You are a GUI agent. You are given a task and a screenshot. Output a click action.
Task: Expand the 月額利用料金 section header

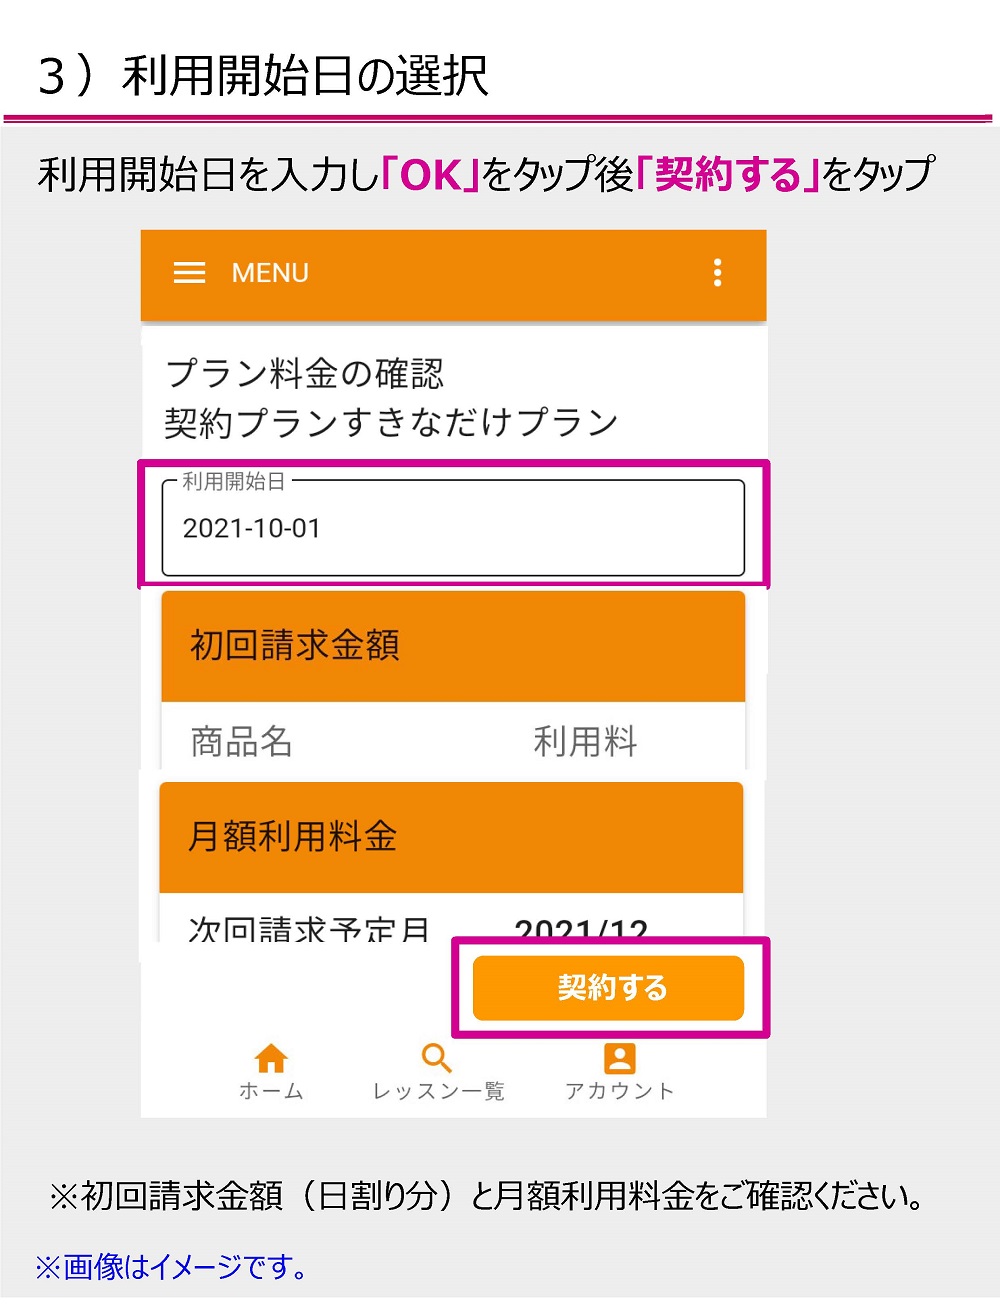tap(450, 838)
